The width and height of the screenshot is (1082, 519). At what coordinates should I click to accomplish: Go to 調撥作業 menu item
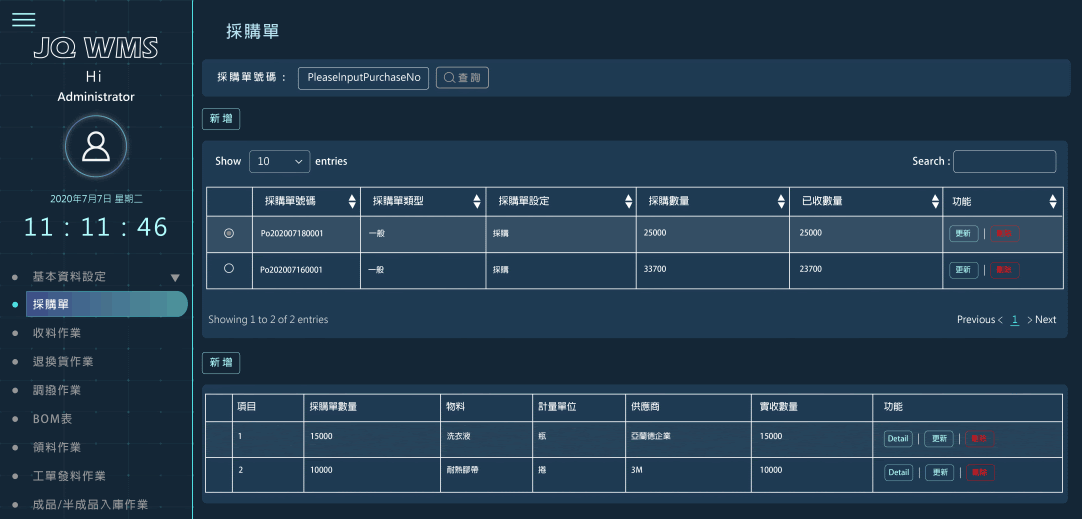[57, 391]
